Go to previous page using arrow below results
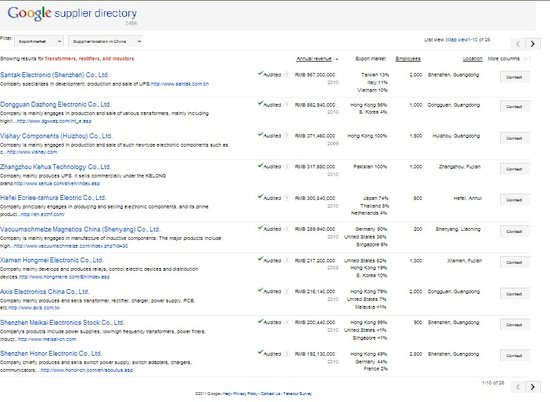The image size is (550, 402). (518, 387)
